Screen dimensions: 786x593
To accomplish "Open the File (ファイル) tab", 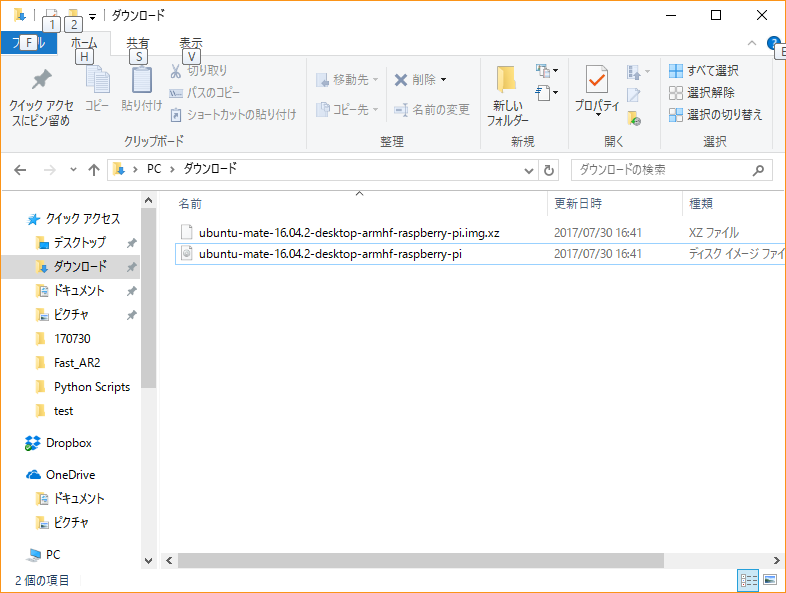I will coord(29,43).
